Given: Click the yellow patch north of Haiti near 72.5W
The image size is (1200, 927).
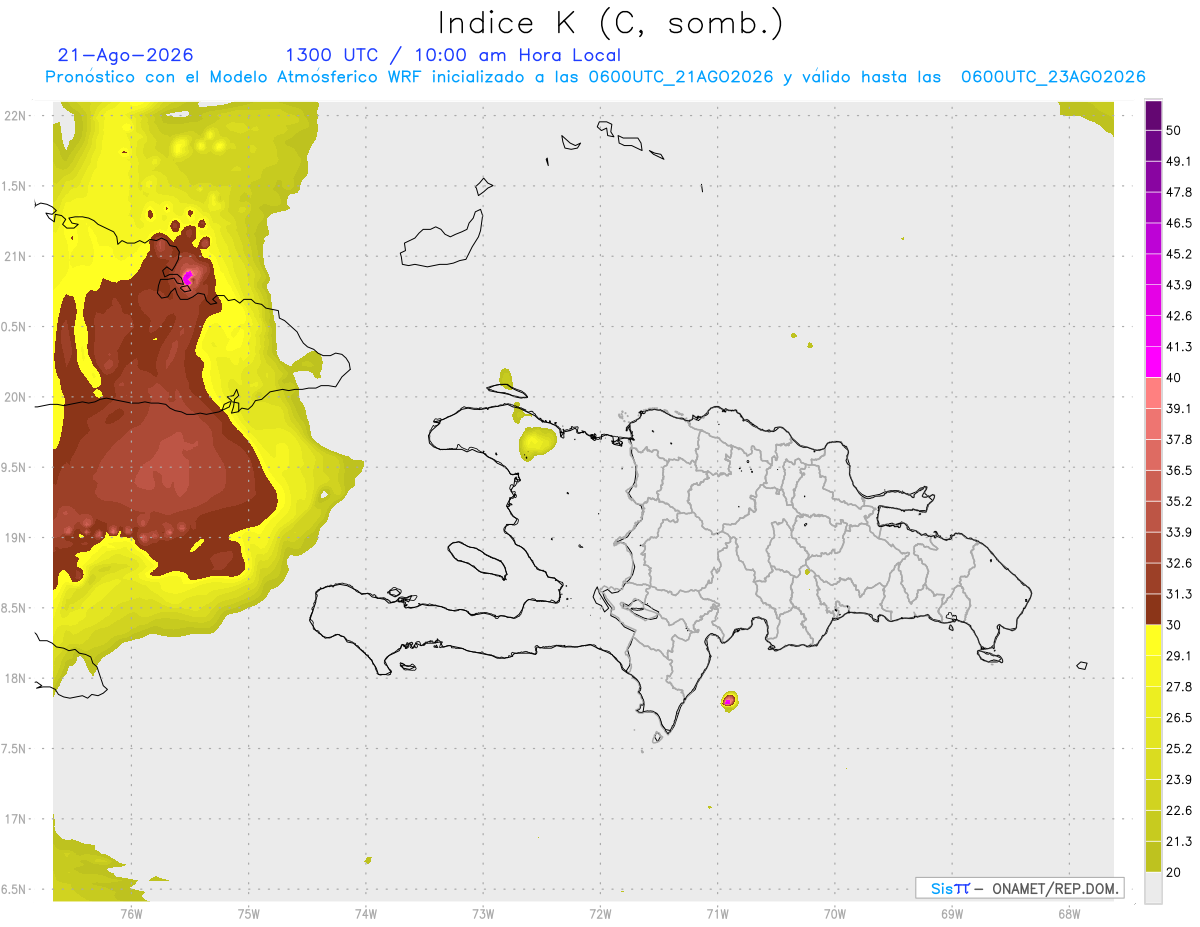Looking at the screenshot, I should [538, 442].
